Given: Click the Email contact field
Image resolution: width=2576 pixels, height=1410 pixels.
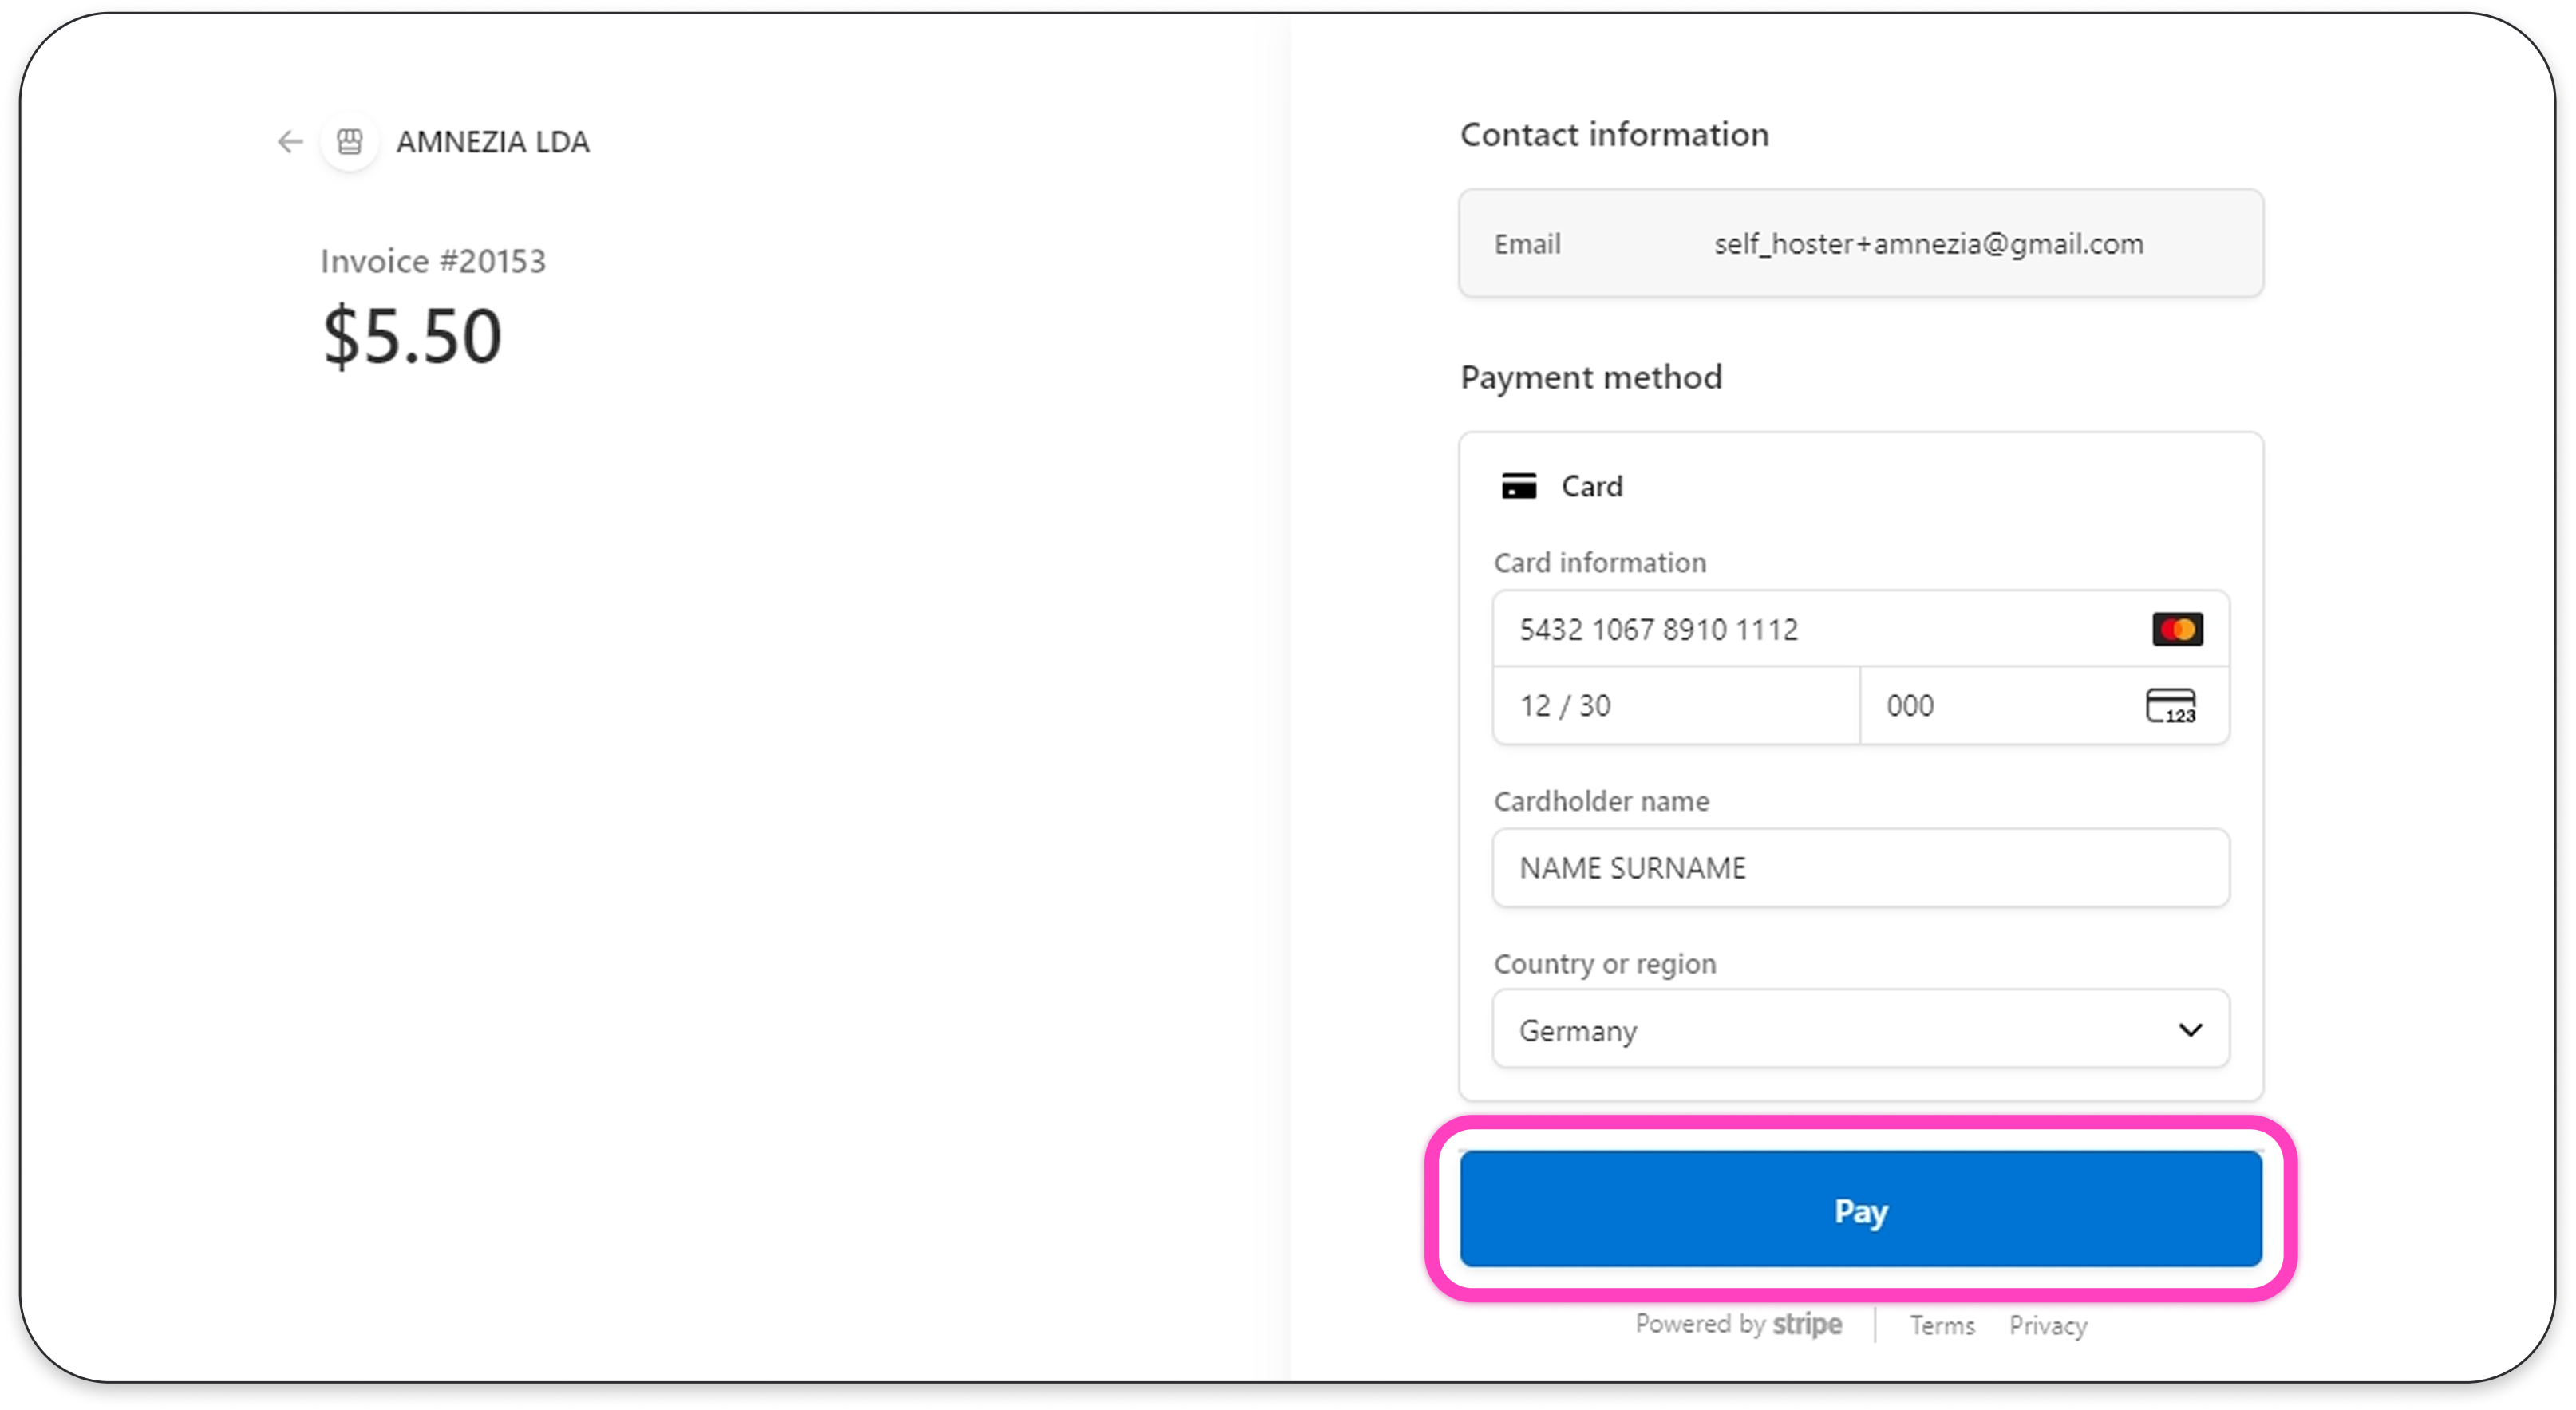Looking at the screenshot, I should tap(1860, 244).
